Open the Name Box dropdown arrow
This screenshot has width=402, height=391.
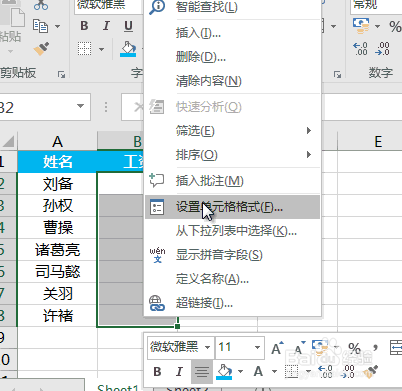point(80,106)
